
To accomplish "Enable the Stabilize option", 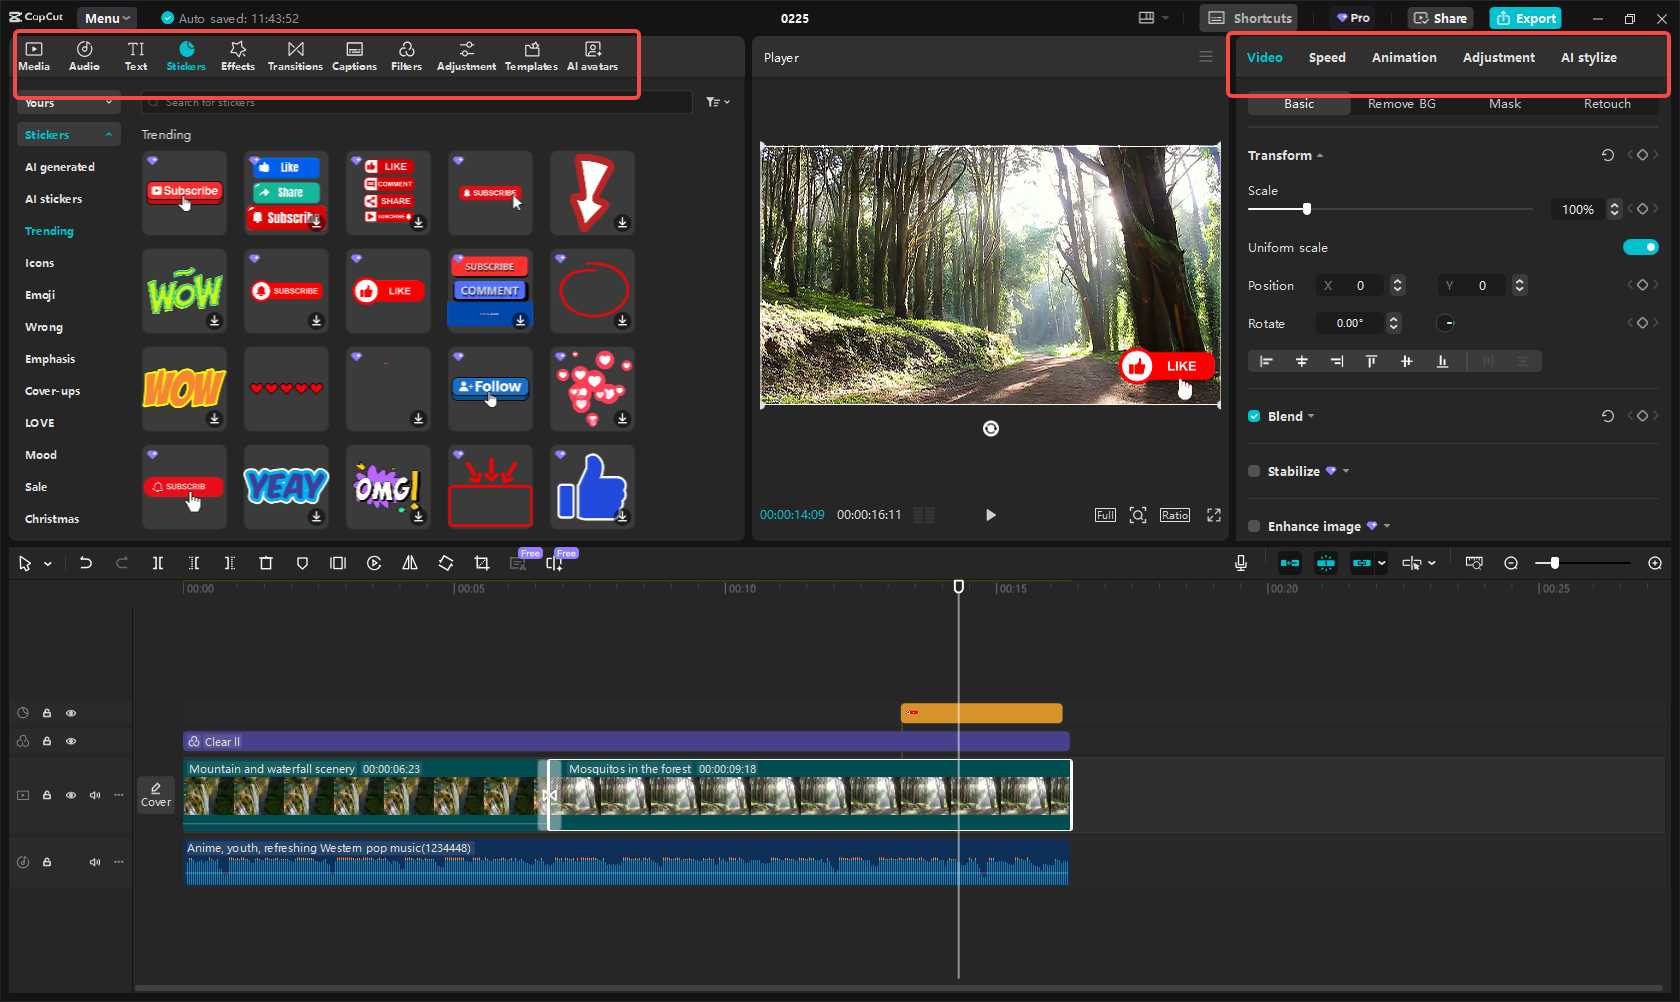I will pyautogui.click(x=1253, y=471).
